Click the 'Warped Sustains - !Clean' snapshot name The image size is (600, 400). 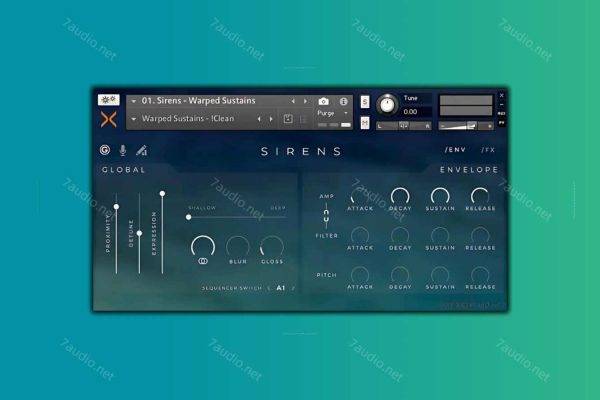click(188, 119)
